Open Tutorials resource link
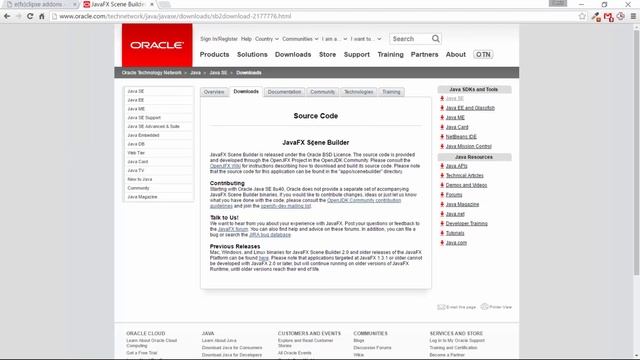Viewport: 640px width, 360px height. coord(455,233)
